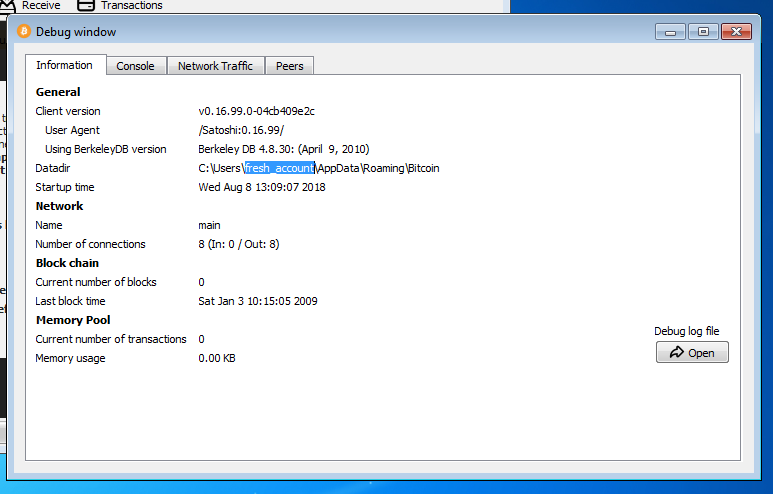773x494 pixels.
Task: Minimize the Debug window
Action: (670, 32)
